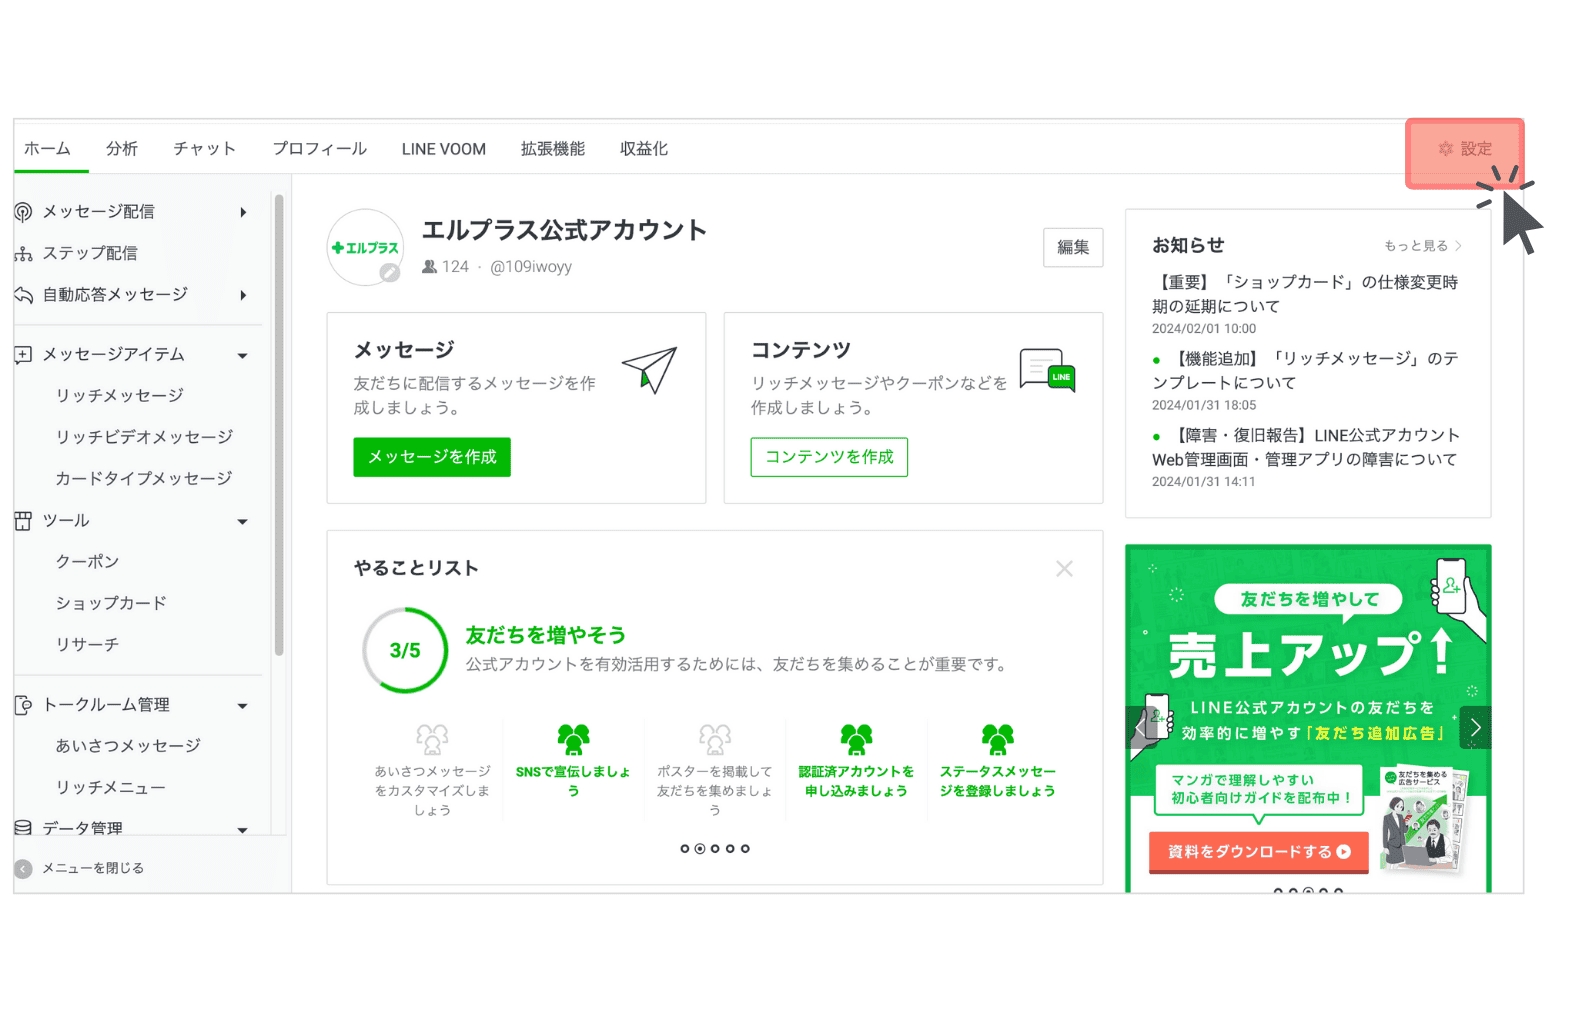This screenshot has height=1036, width=1572.
Task: Close the やることリスト panel with X
Action: click(x=1064, y=569)
